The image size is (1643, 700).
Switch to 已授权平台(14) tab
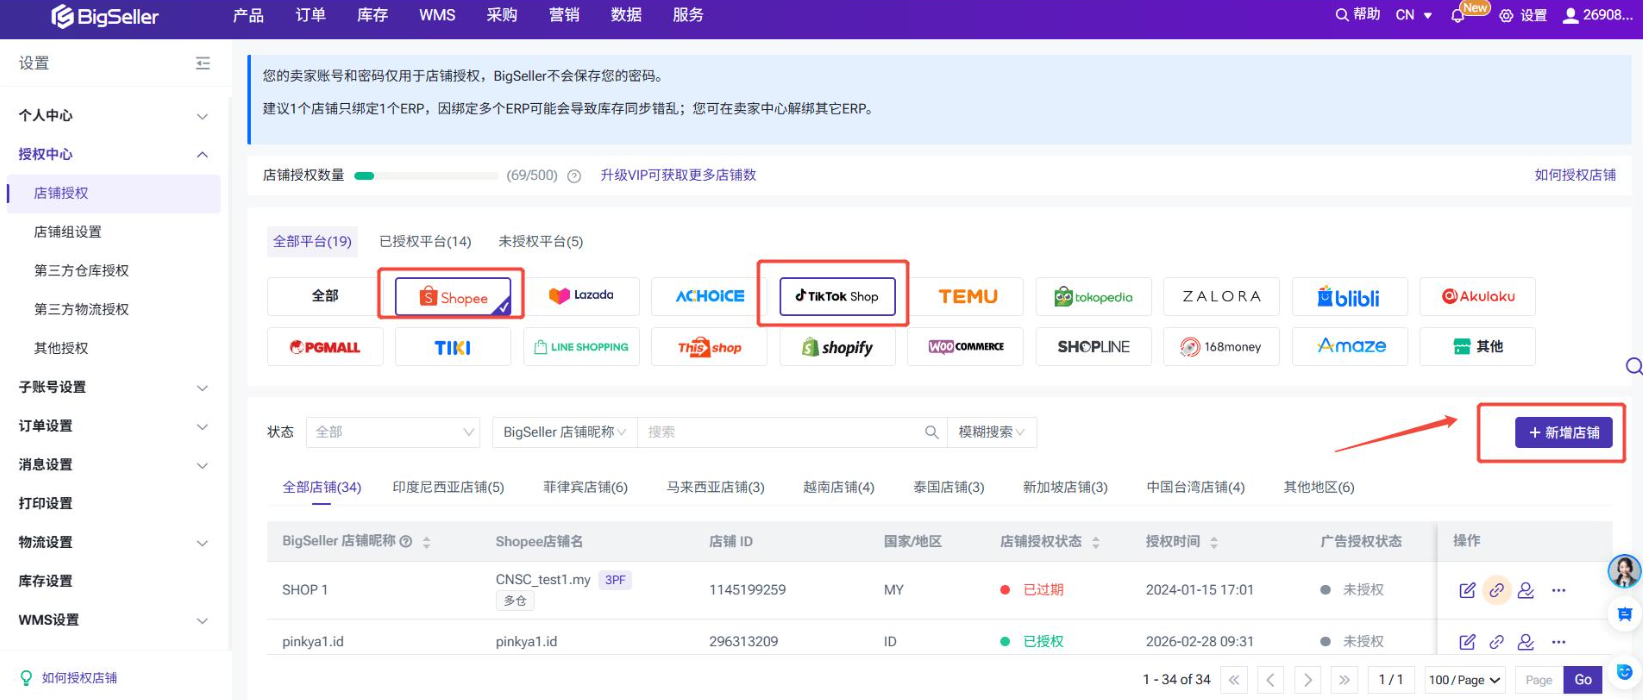coord(425,241)
